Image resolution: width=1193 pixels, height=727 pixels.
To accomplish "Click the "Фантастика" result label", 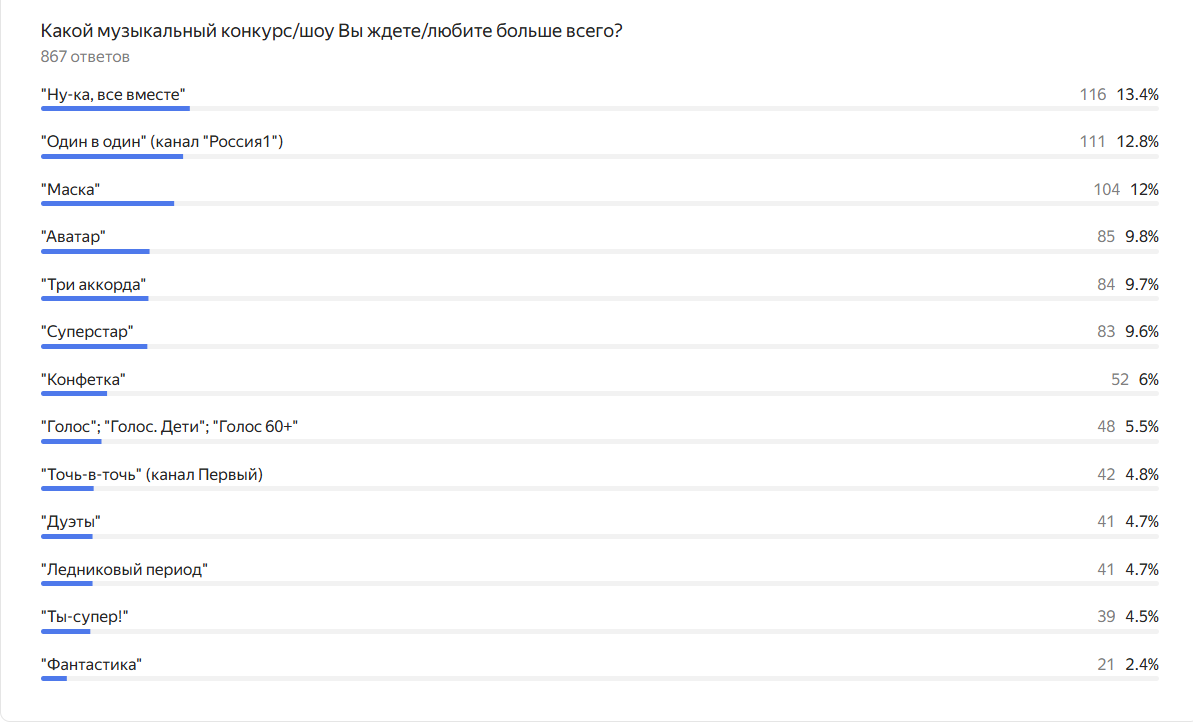I will (x=91, y=665).
